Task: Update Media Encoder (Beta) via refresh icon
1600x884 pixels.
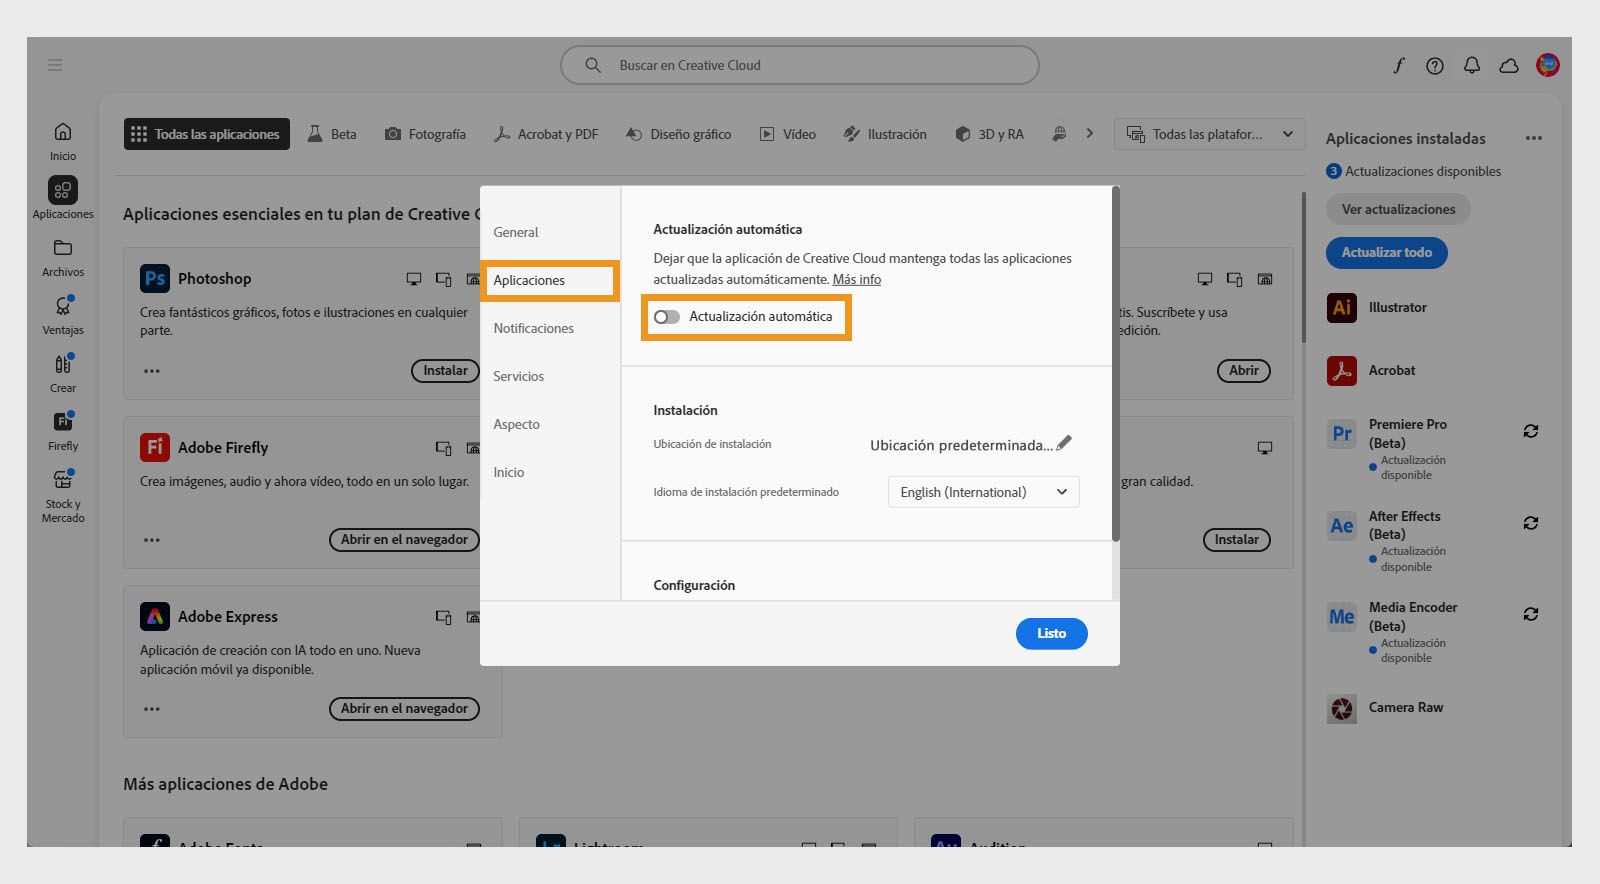Action: coord(1531,614)
